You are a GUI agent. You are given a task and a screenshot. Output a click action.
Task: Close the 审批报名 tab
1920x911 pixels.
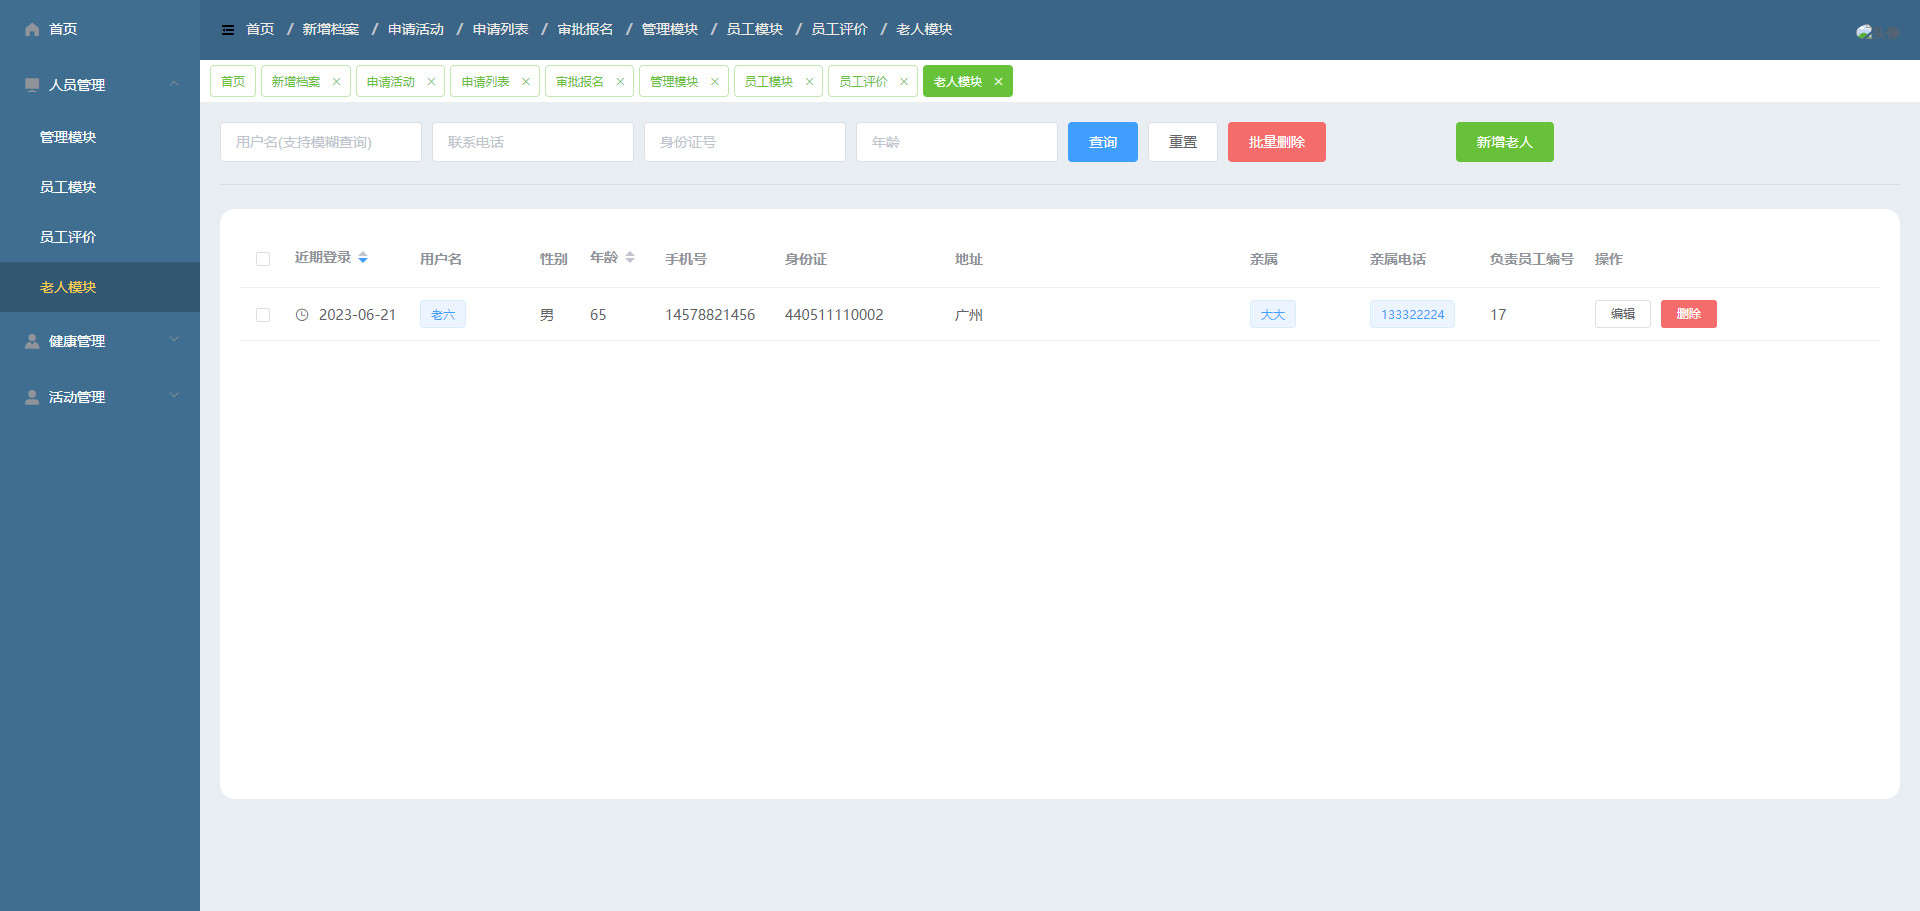click(x=620, y=82)
